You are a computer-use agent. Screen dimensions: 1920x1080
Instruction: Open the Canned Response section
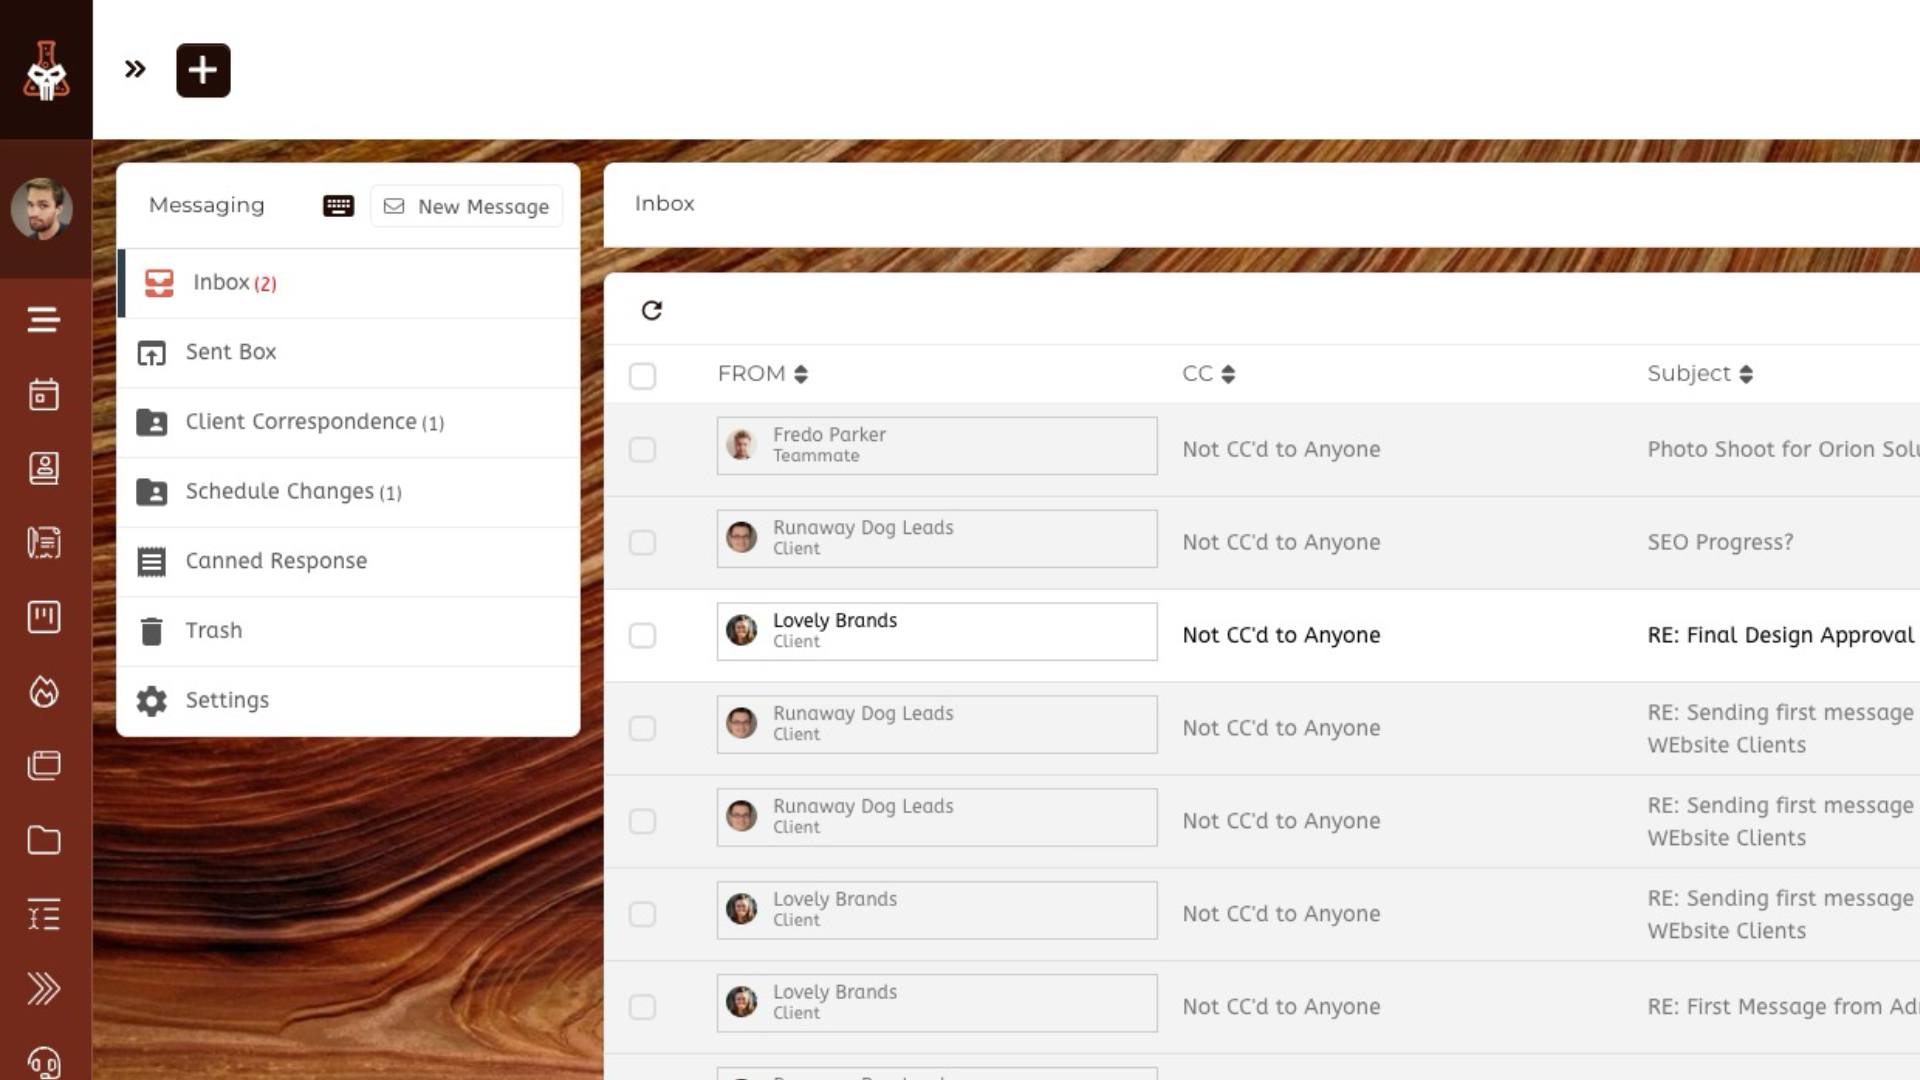276,561
